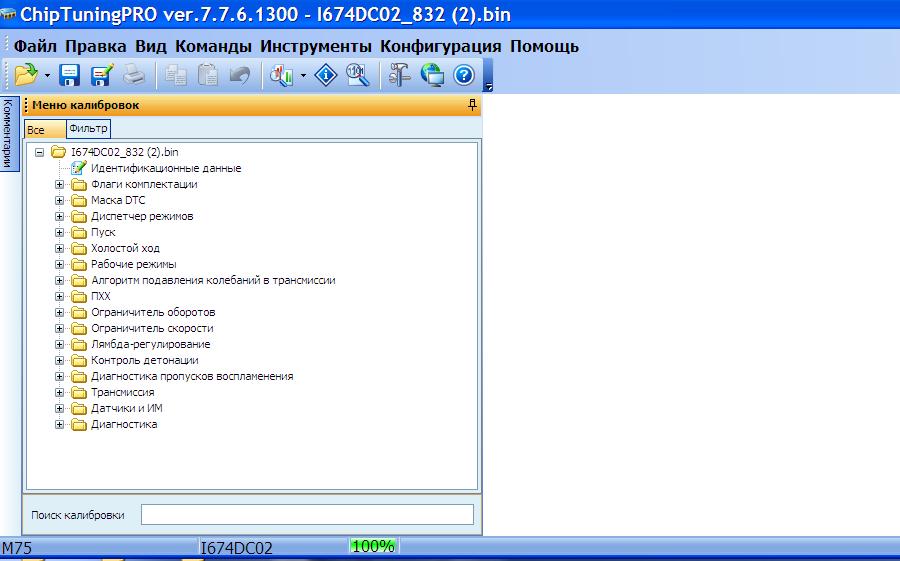Expand the Ограничитель оборотов folder
The height and width of the screenshot is (561, 900).
coord(59,312)
